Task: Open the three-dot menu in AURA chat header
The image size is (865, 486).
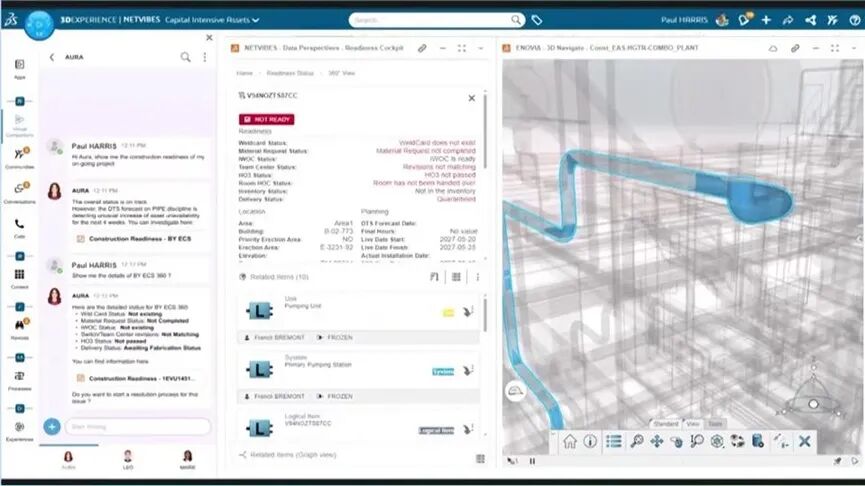Action: [205, 57]
